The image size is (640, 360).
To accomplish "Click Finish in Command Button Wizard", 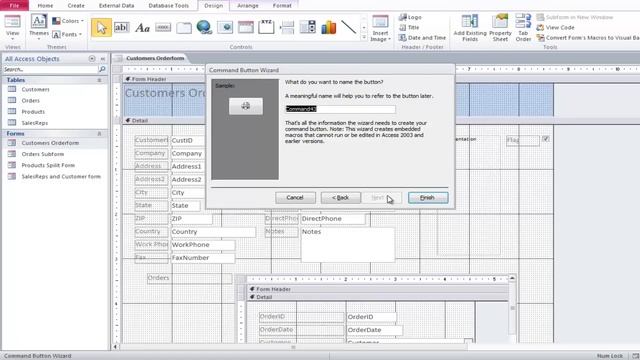I will tap(428, 198).
